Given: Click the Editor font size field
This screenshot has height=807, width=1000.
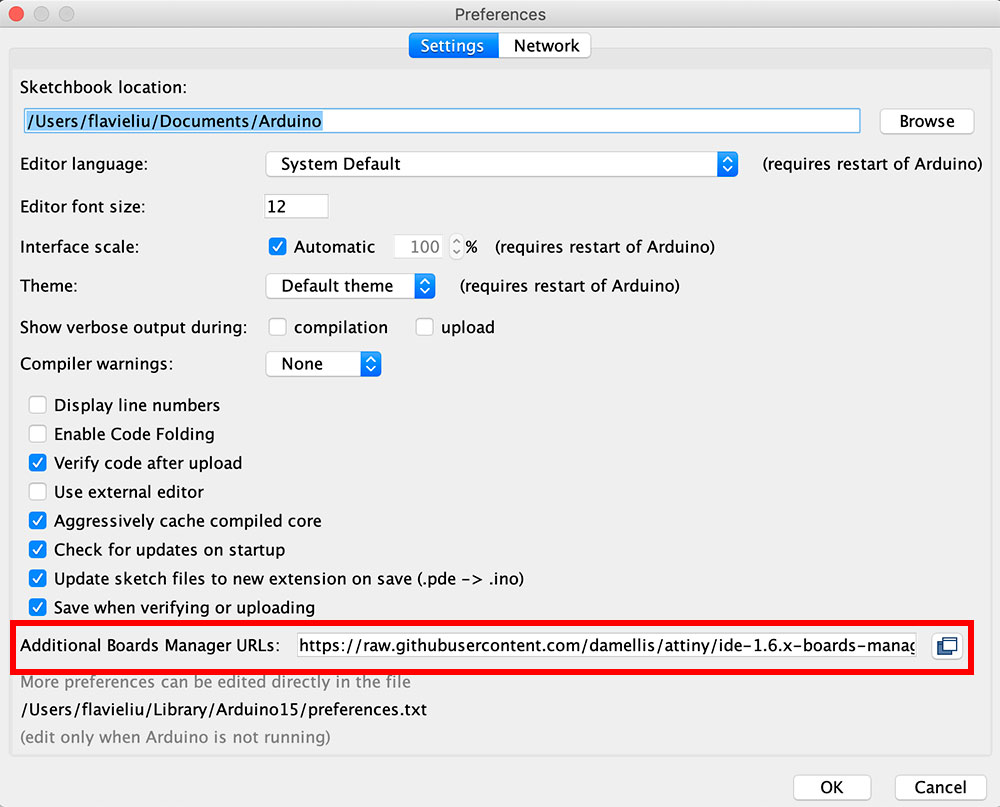Looking at the screenshot, I should 296,207.
